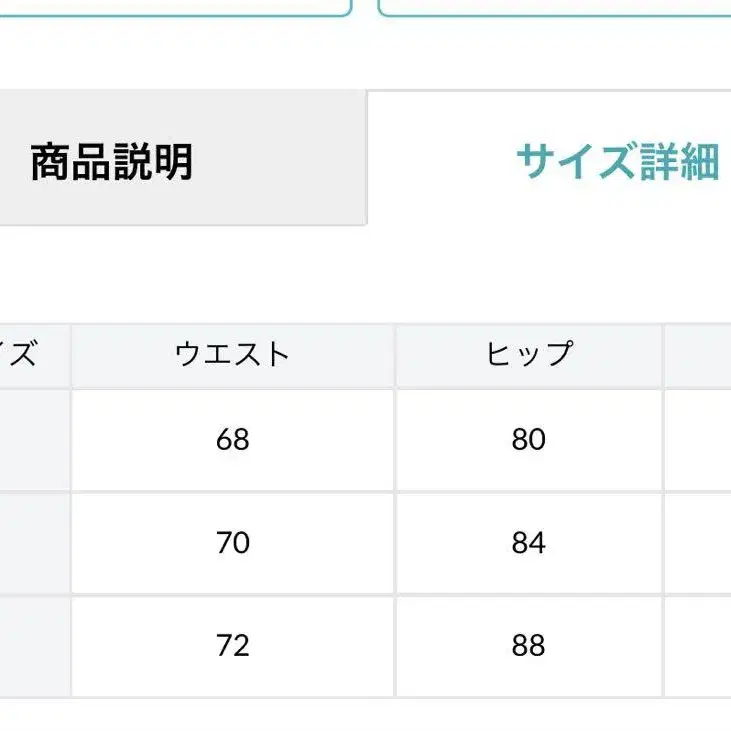Select the waist value 72 cell
The height and width of the screenshot is (731, 731).
pyautogui.click(x=232, y=646)
